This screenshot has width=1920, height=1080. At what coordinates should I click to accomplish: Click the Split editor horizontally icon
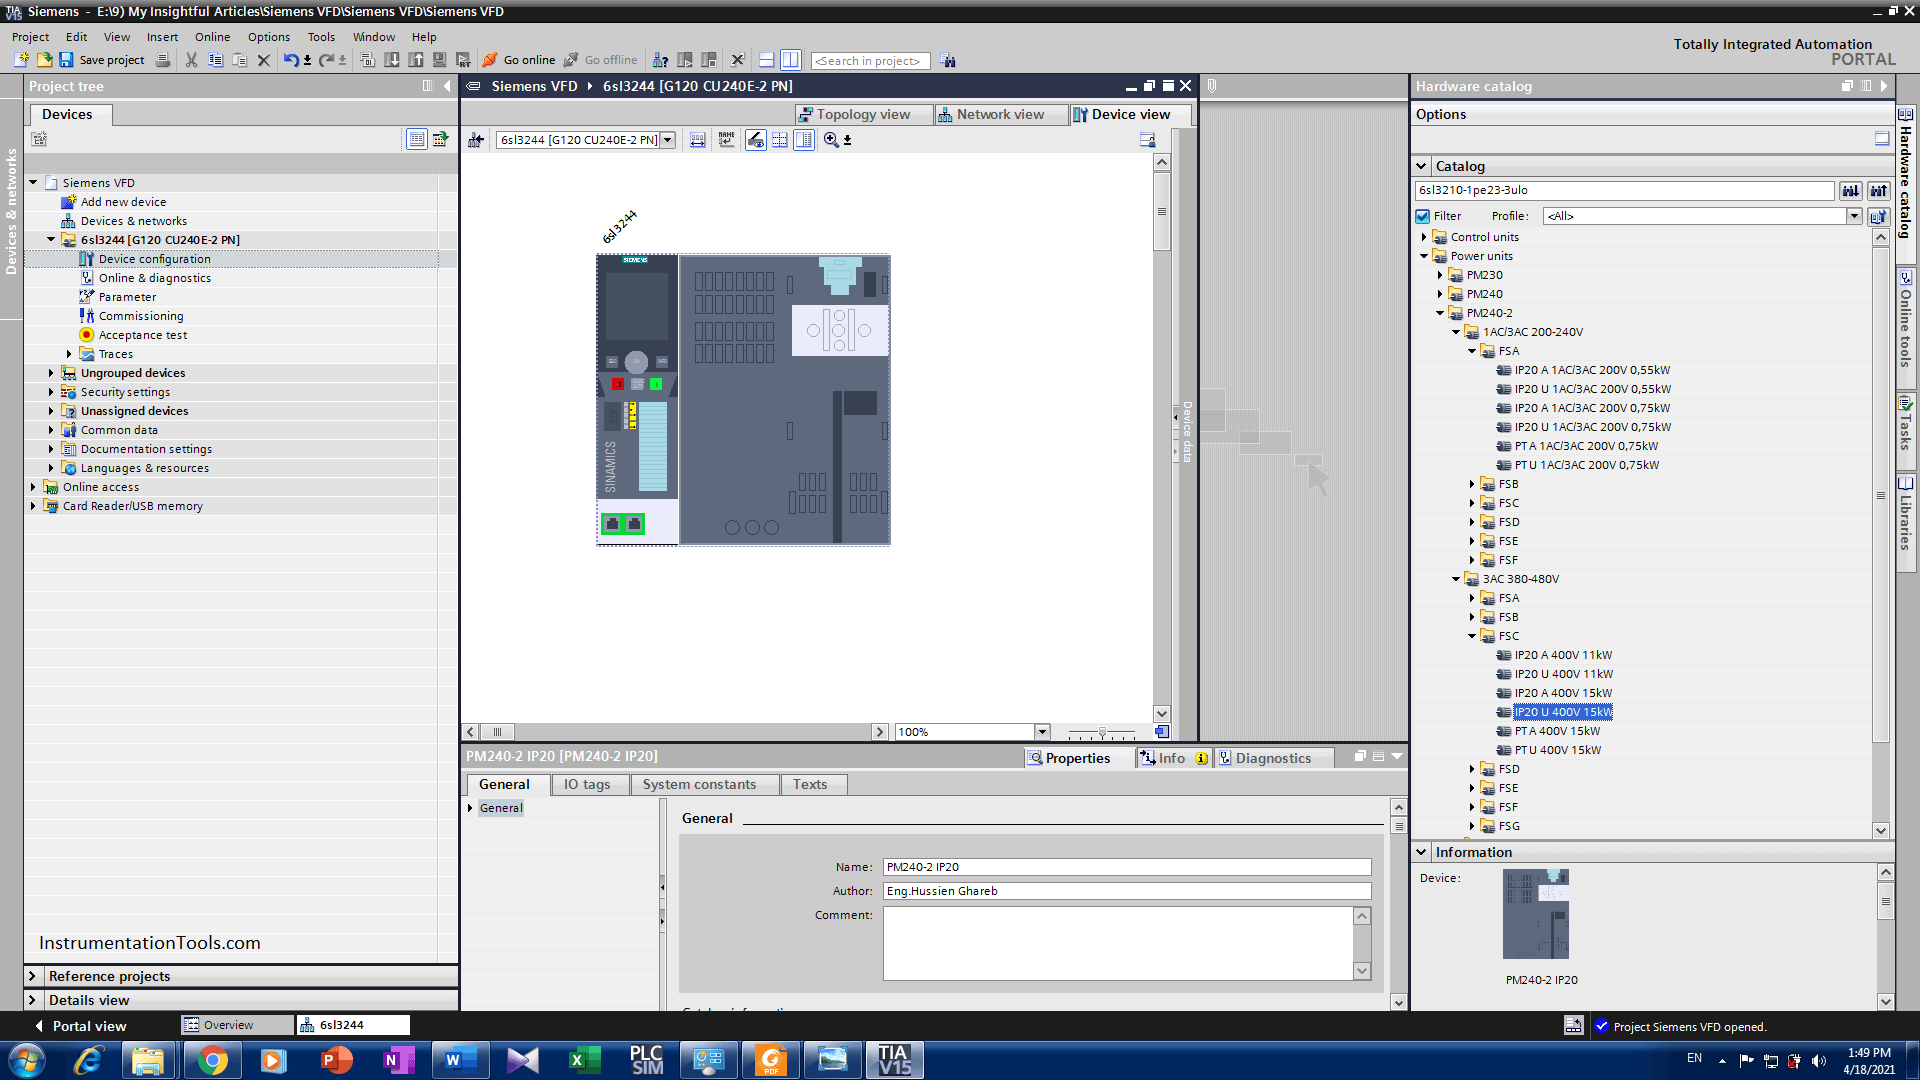click(x=767, y=60)
